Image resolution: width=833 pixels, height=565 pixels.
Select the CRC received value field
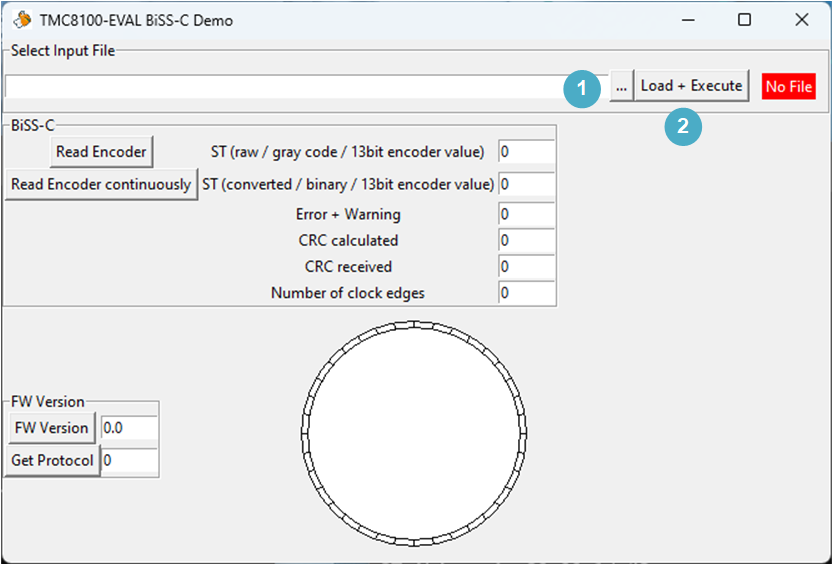[x=526, y=267]
